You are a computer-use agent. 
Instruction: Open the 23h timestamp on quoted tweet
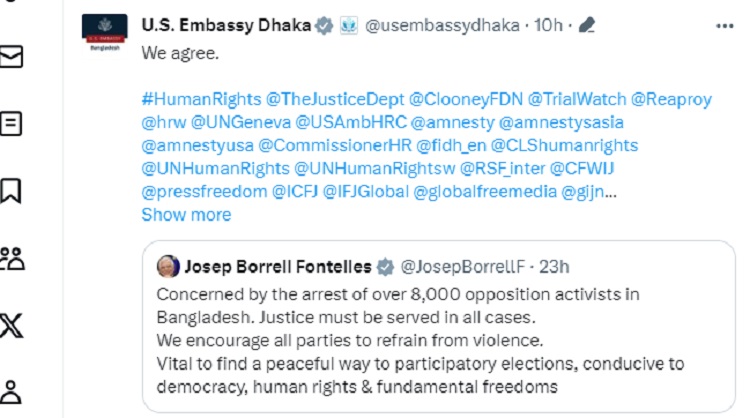[x=555, y=266]
